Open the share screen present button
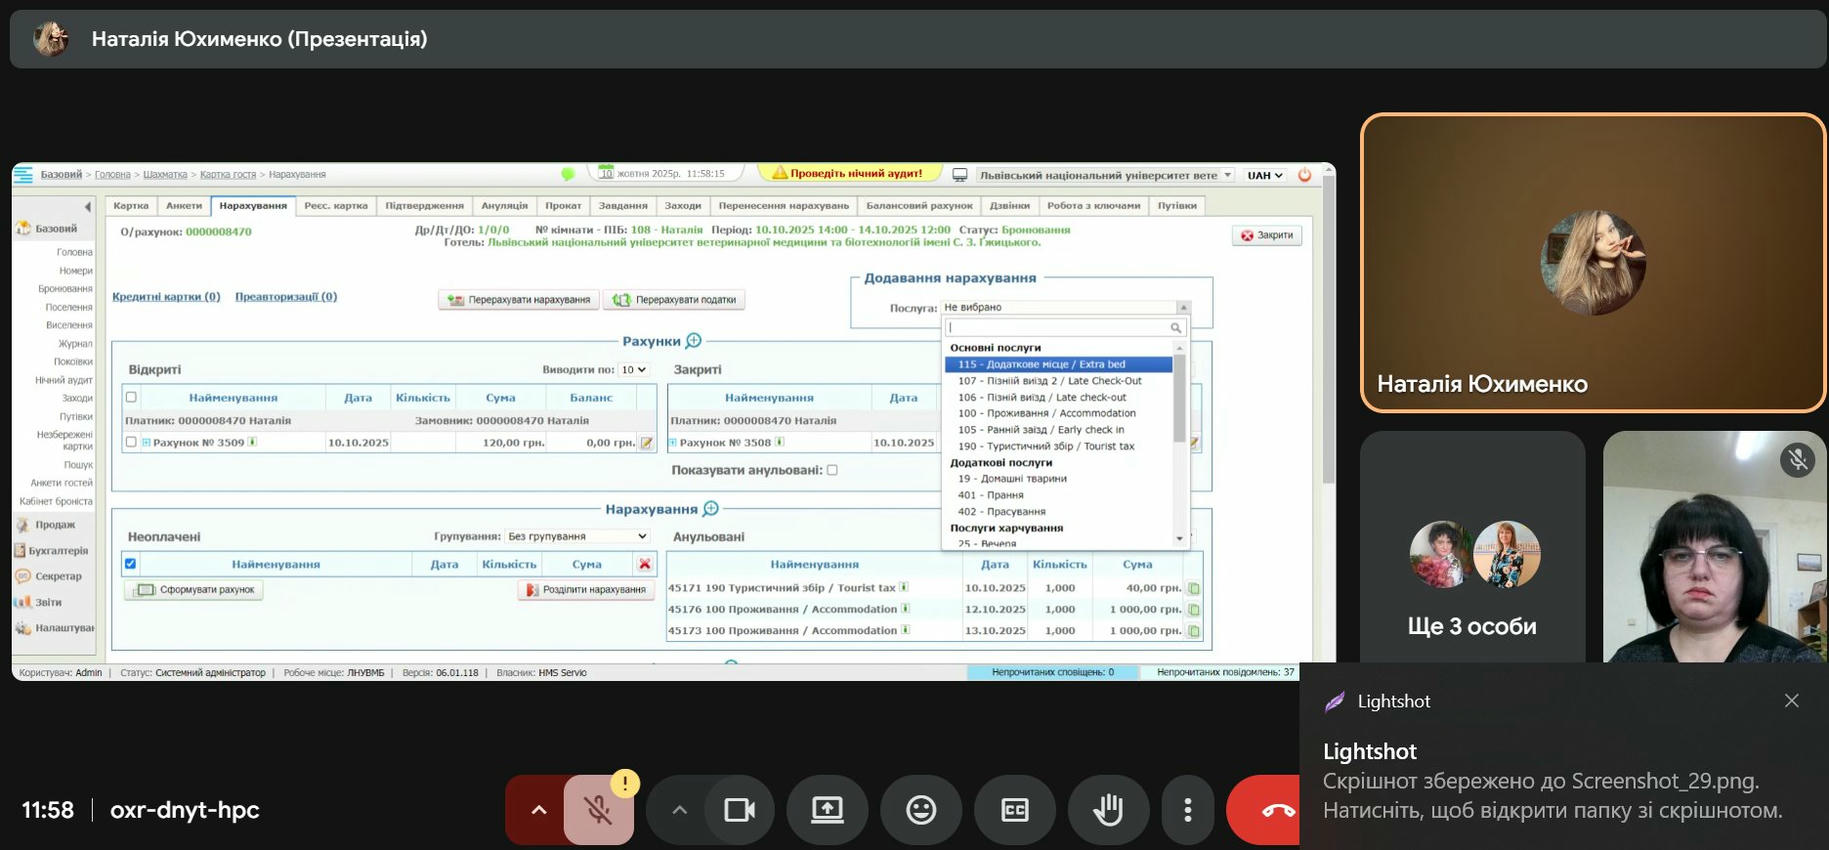1829x850 pixels. tap(827, 810)
